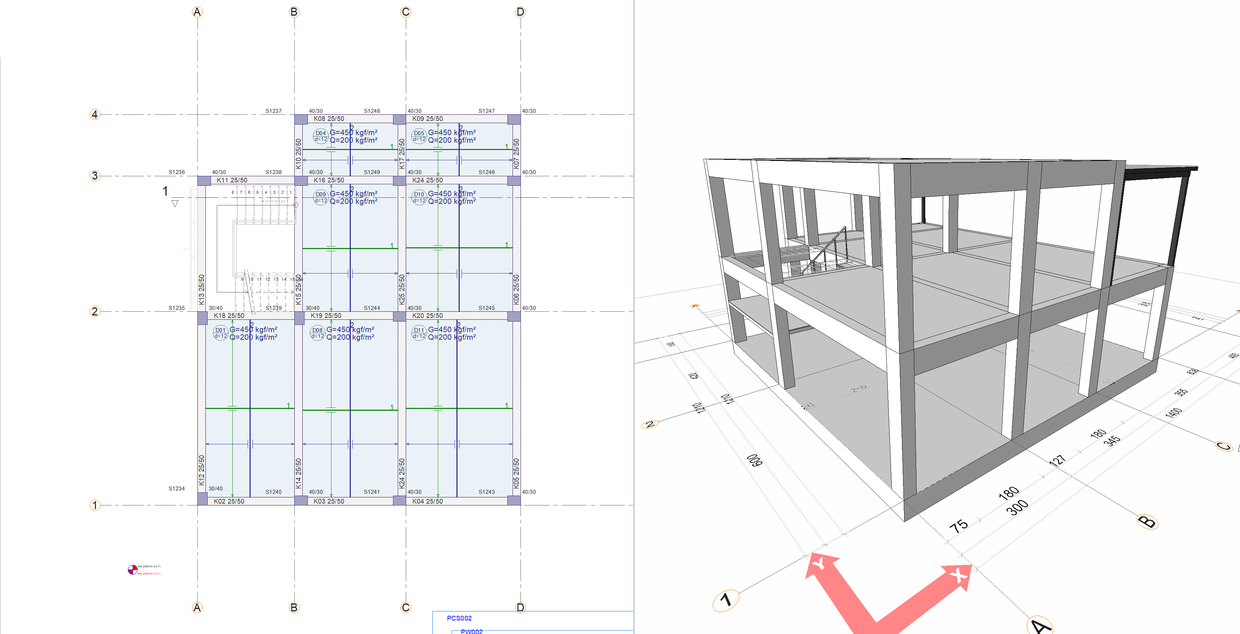This screenshot has height=634, width=1240.
Task: Click grid bubble B in the 3D view
Action: (x=1147, y=520)
